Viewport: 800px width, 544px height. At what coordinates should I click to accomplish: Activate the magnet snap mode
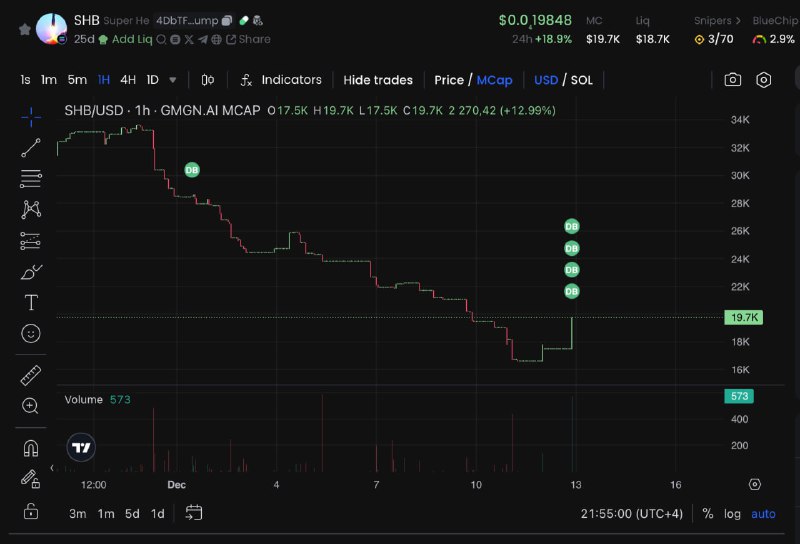coord(31,448)
